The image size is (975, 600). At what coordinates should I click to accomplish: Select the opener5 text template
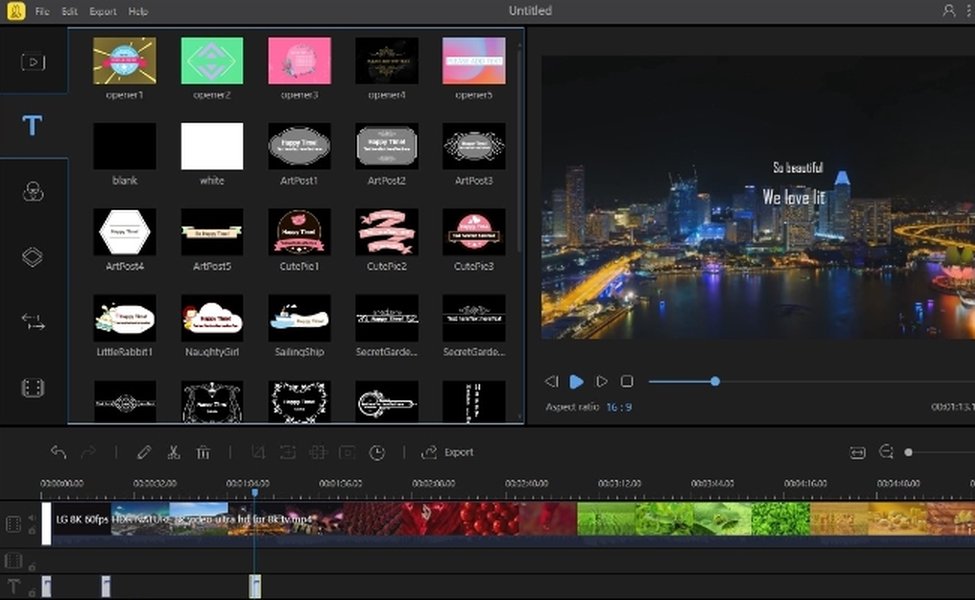(474, 61)
